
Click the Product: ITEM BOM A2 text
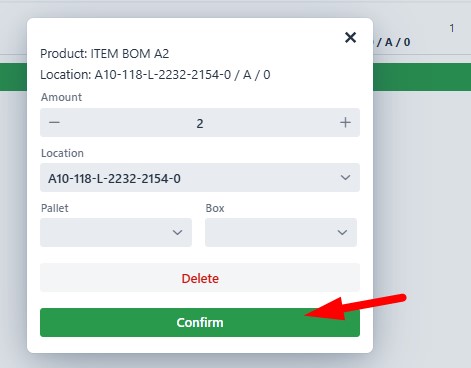point(104,54)
